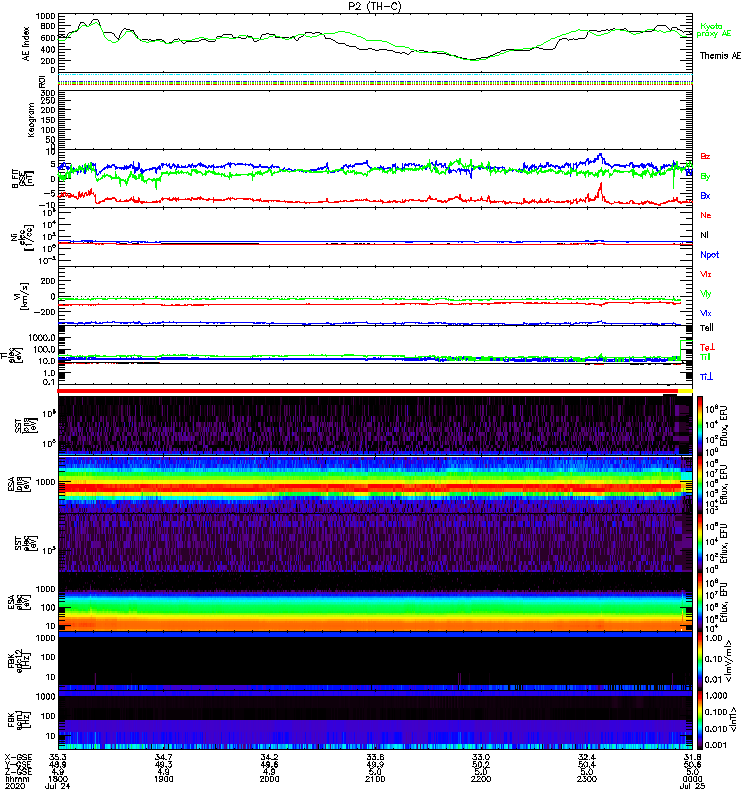Image resolution: width=750 pixels, height=800 pixels.
Task: Click the Jul 24 date label
Action: click(x=58, y=786)
